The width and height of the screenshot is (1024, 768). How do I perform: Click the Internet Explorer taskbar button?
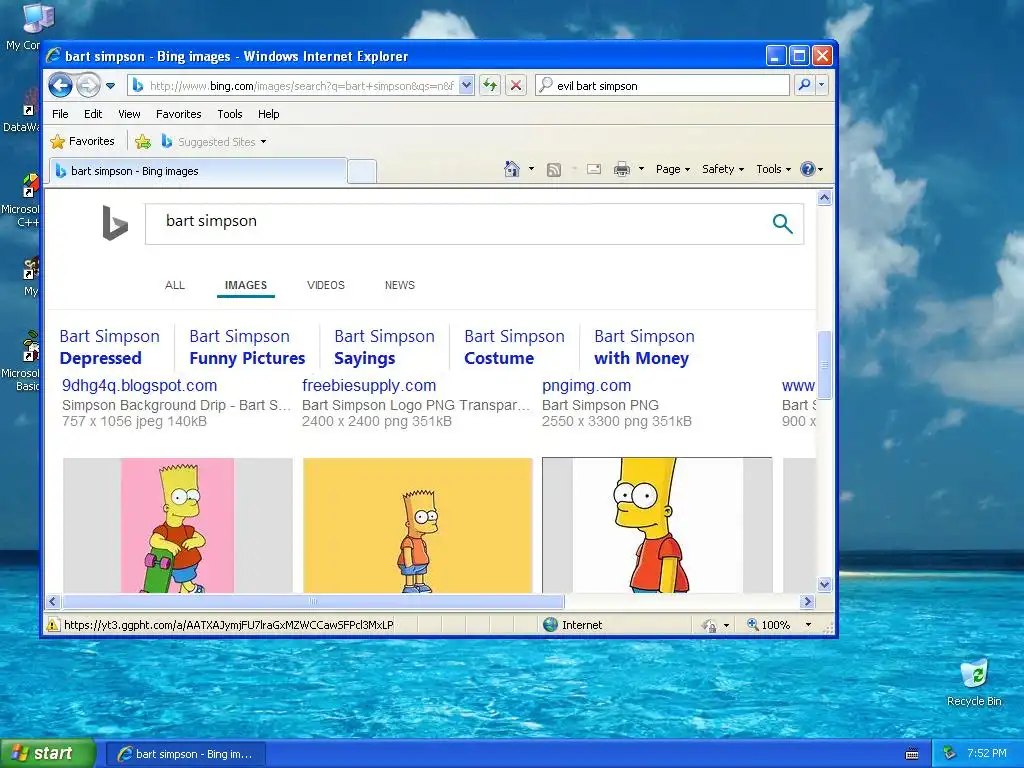coord(185,754)
